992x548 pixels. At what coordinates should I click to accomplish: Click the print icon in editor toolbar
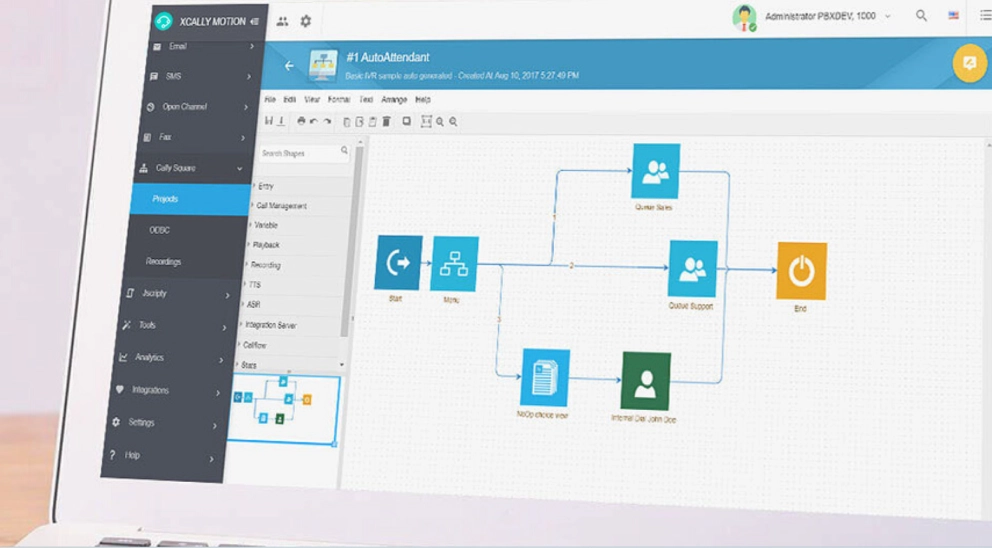(x=301, y=121)
